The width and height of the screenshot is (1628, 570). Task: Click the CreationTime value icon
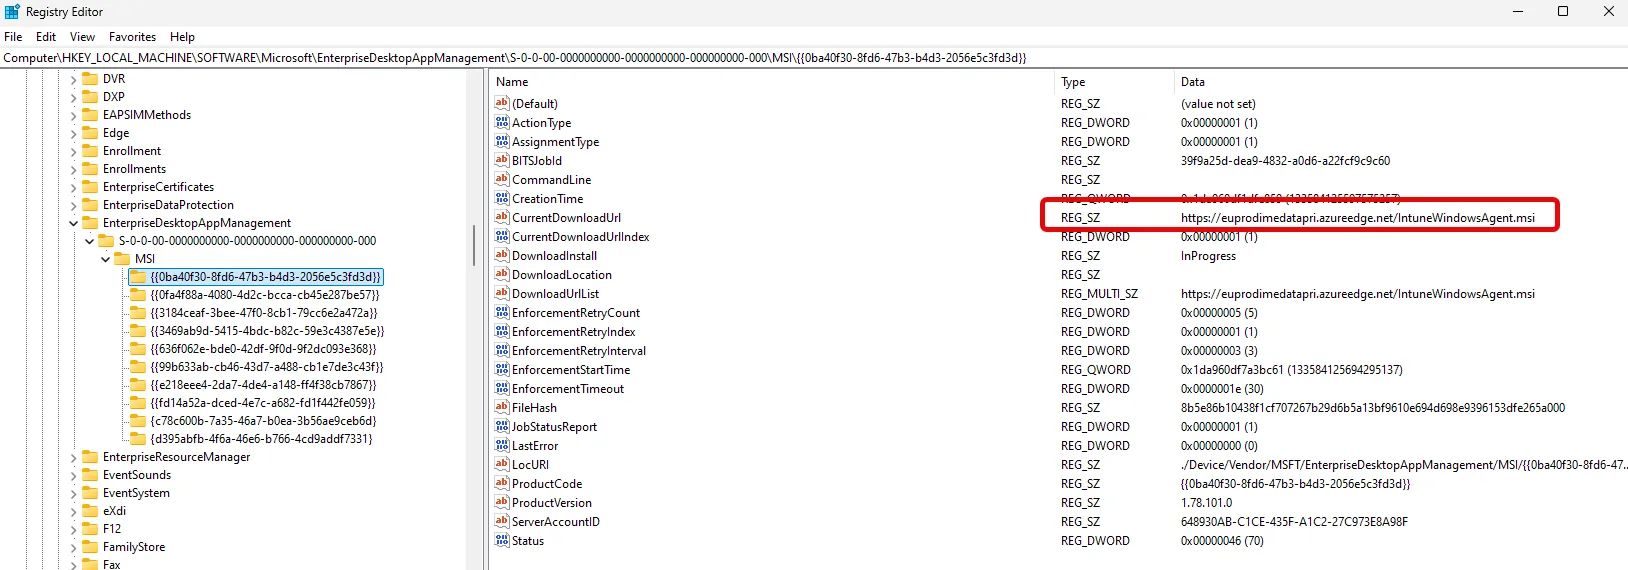[x=502, y=198]
